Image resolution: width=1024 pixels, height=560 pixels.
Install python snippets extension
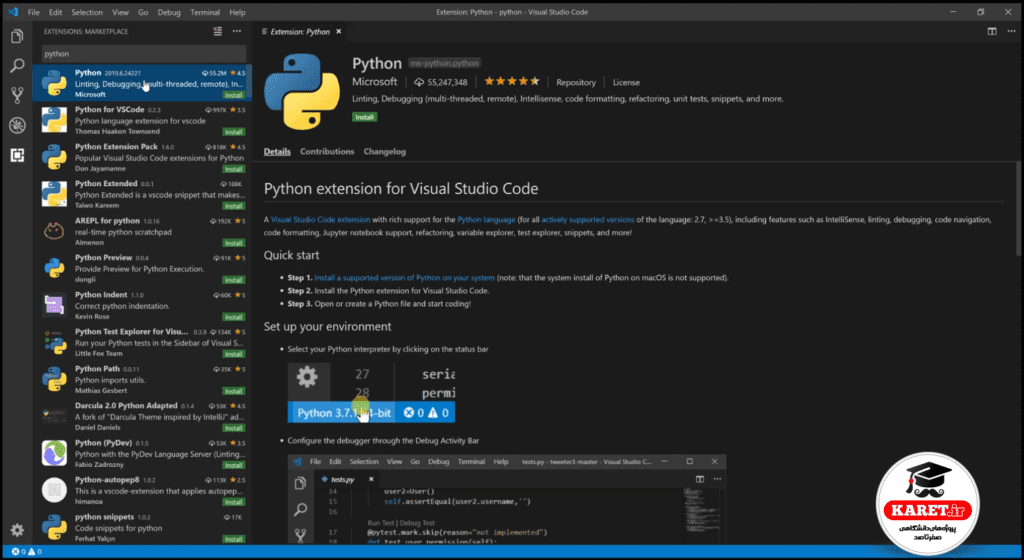(x=234, y=539)
